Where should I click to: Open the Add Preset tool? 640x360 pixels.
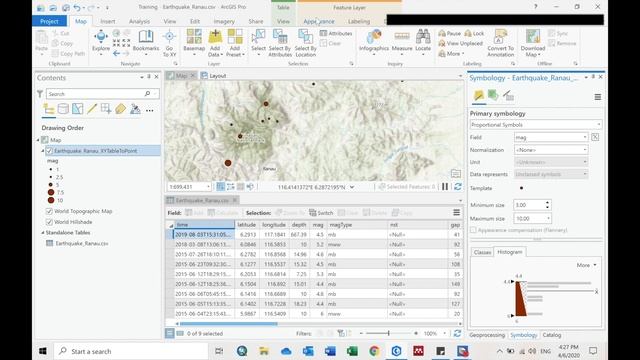click(235, 42)
